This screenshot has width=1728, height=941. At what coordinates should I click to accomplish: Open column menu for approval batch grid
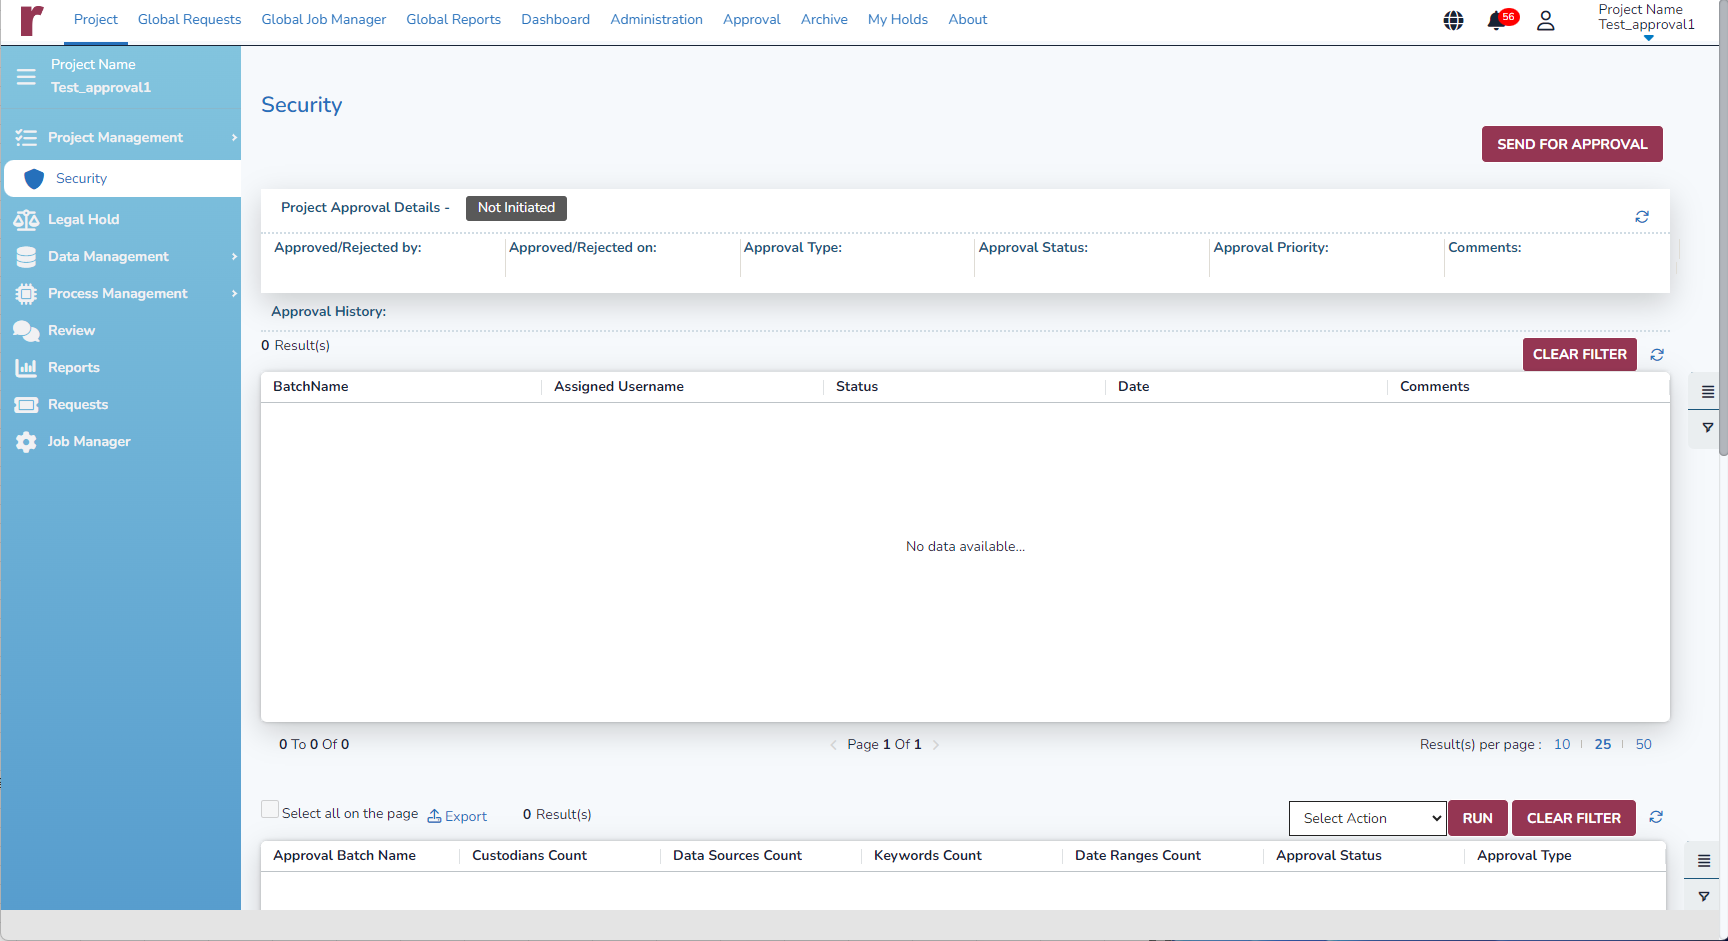[x=1704, y=861]
